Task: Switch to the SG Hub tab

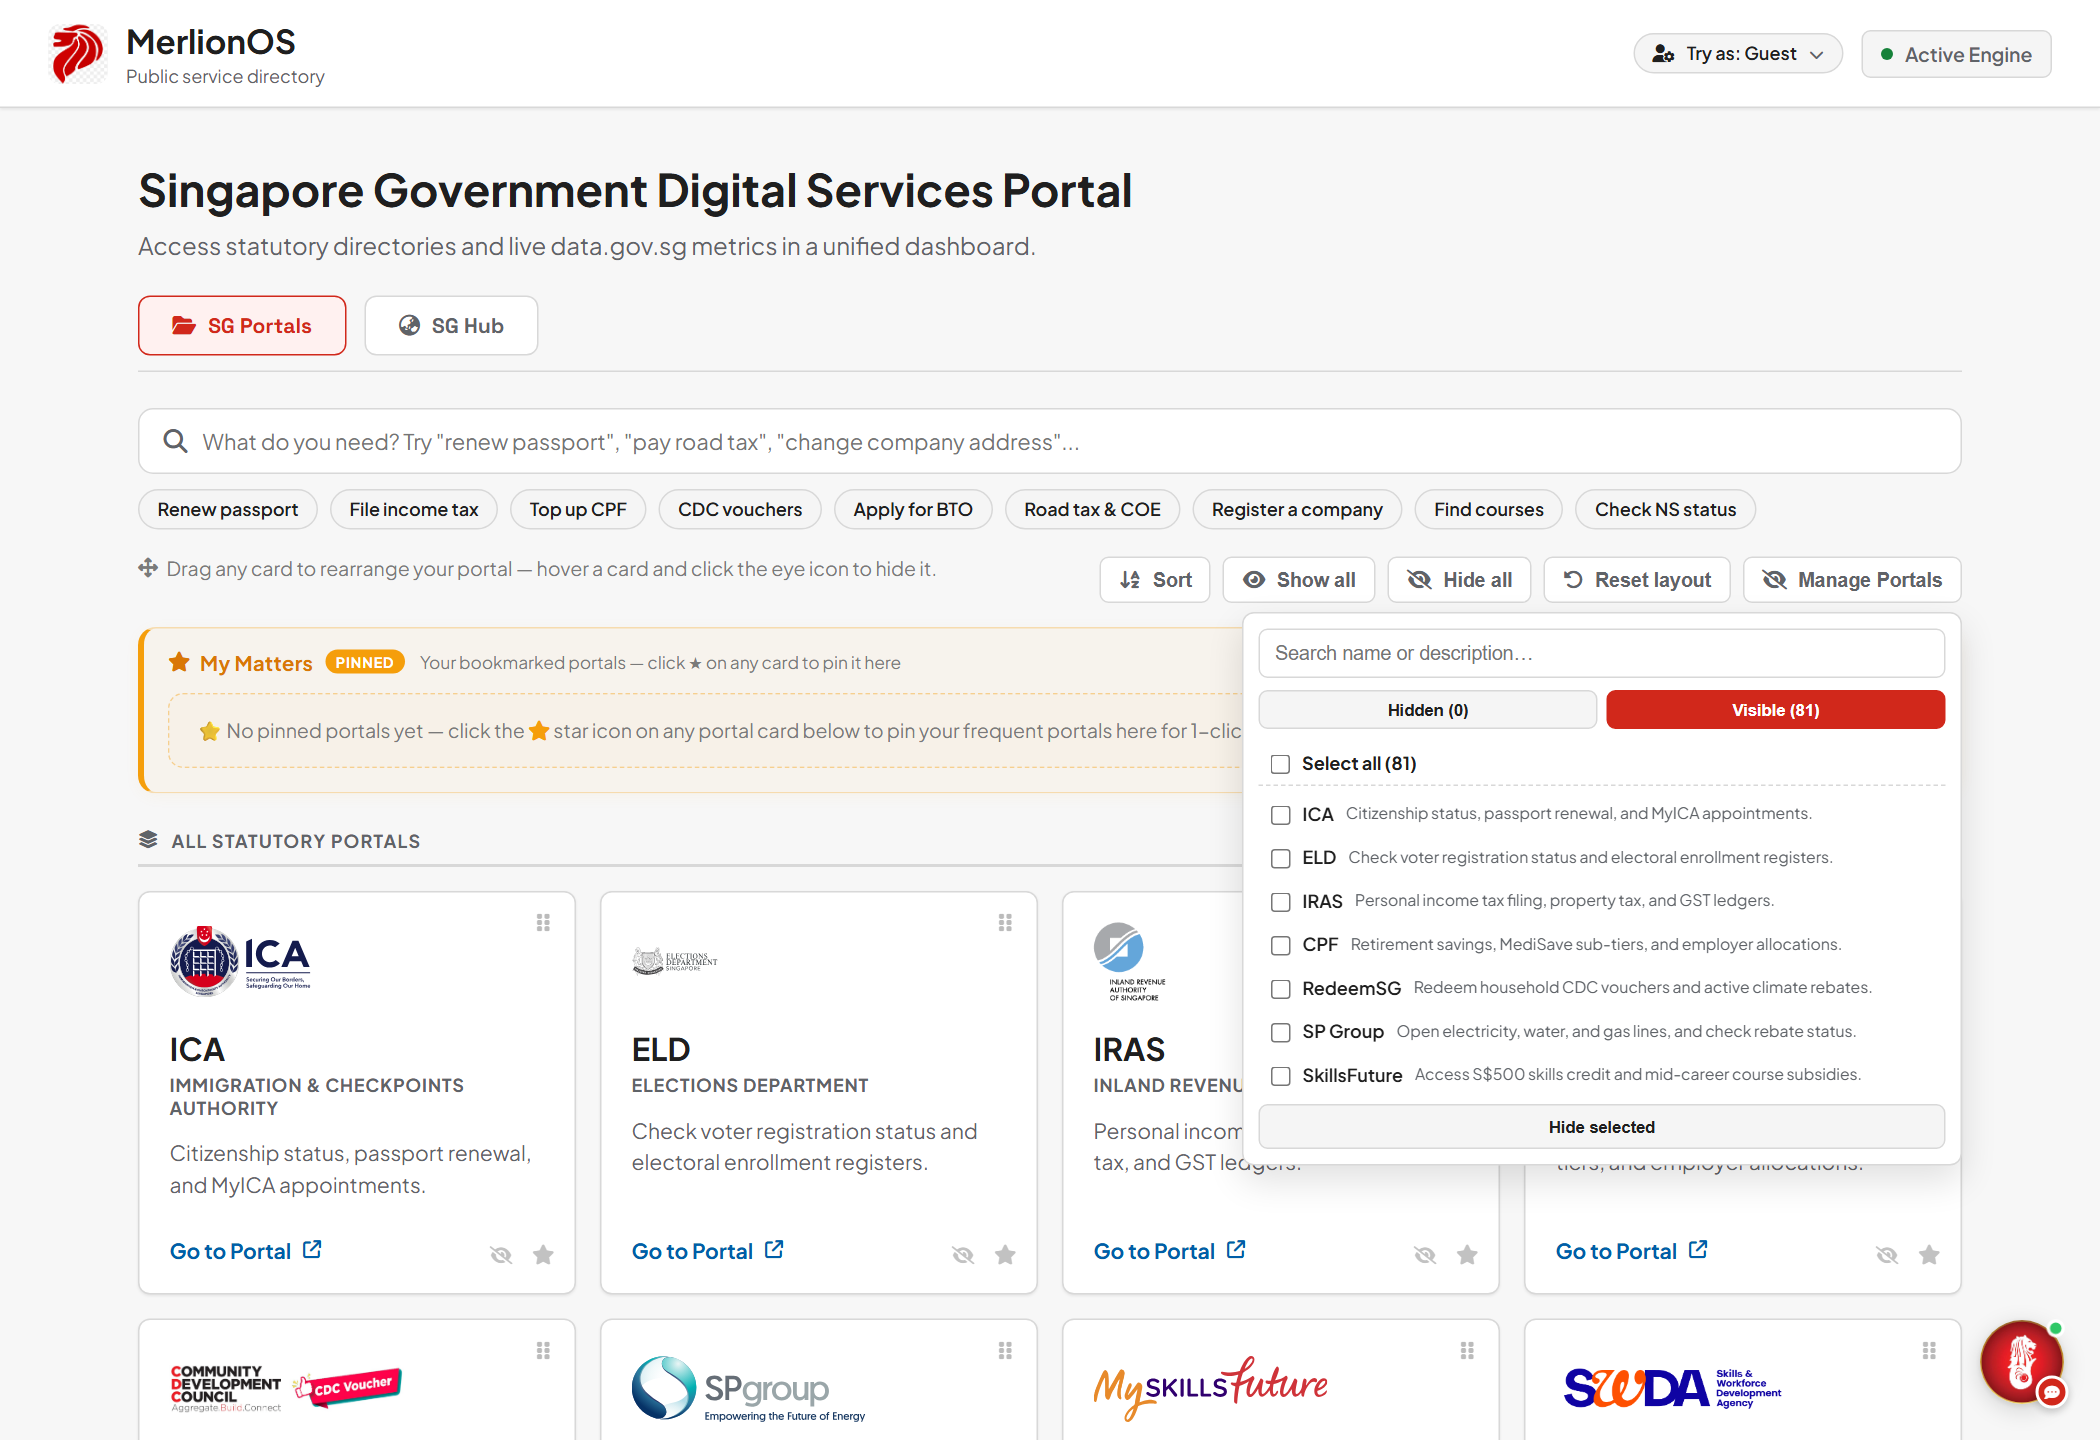Action: (x=451, y=326)
